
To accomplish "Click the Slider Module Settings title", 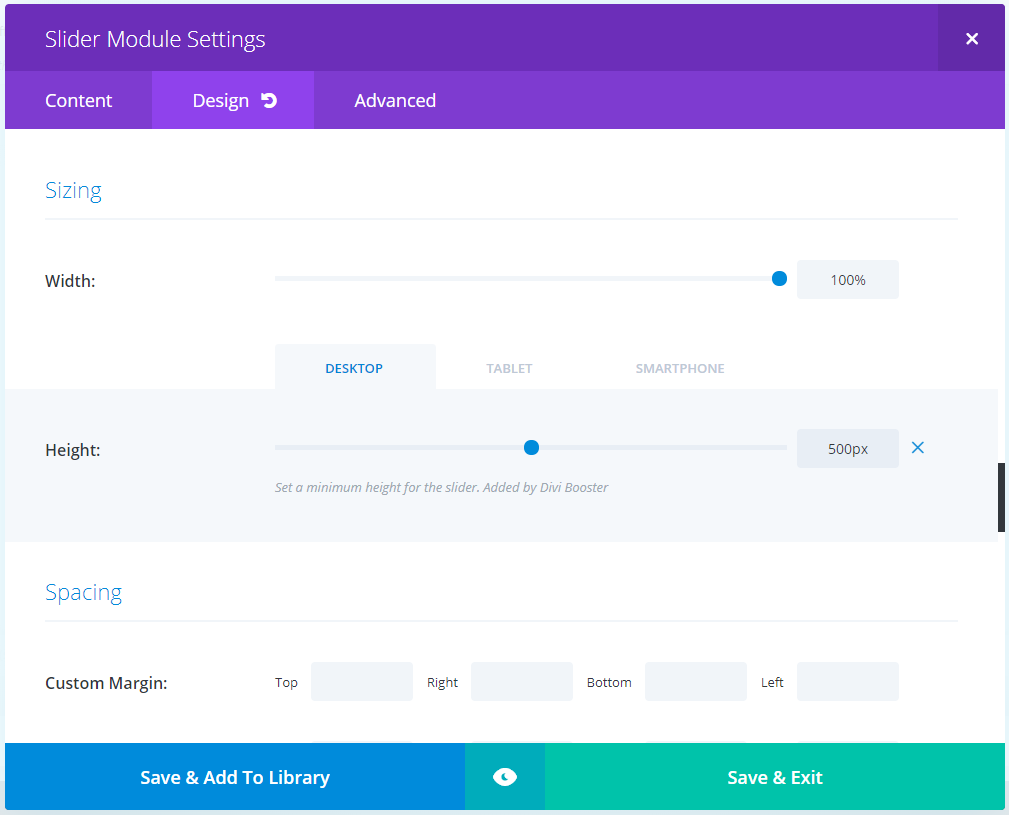I will 155,39.
